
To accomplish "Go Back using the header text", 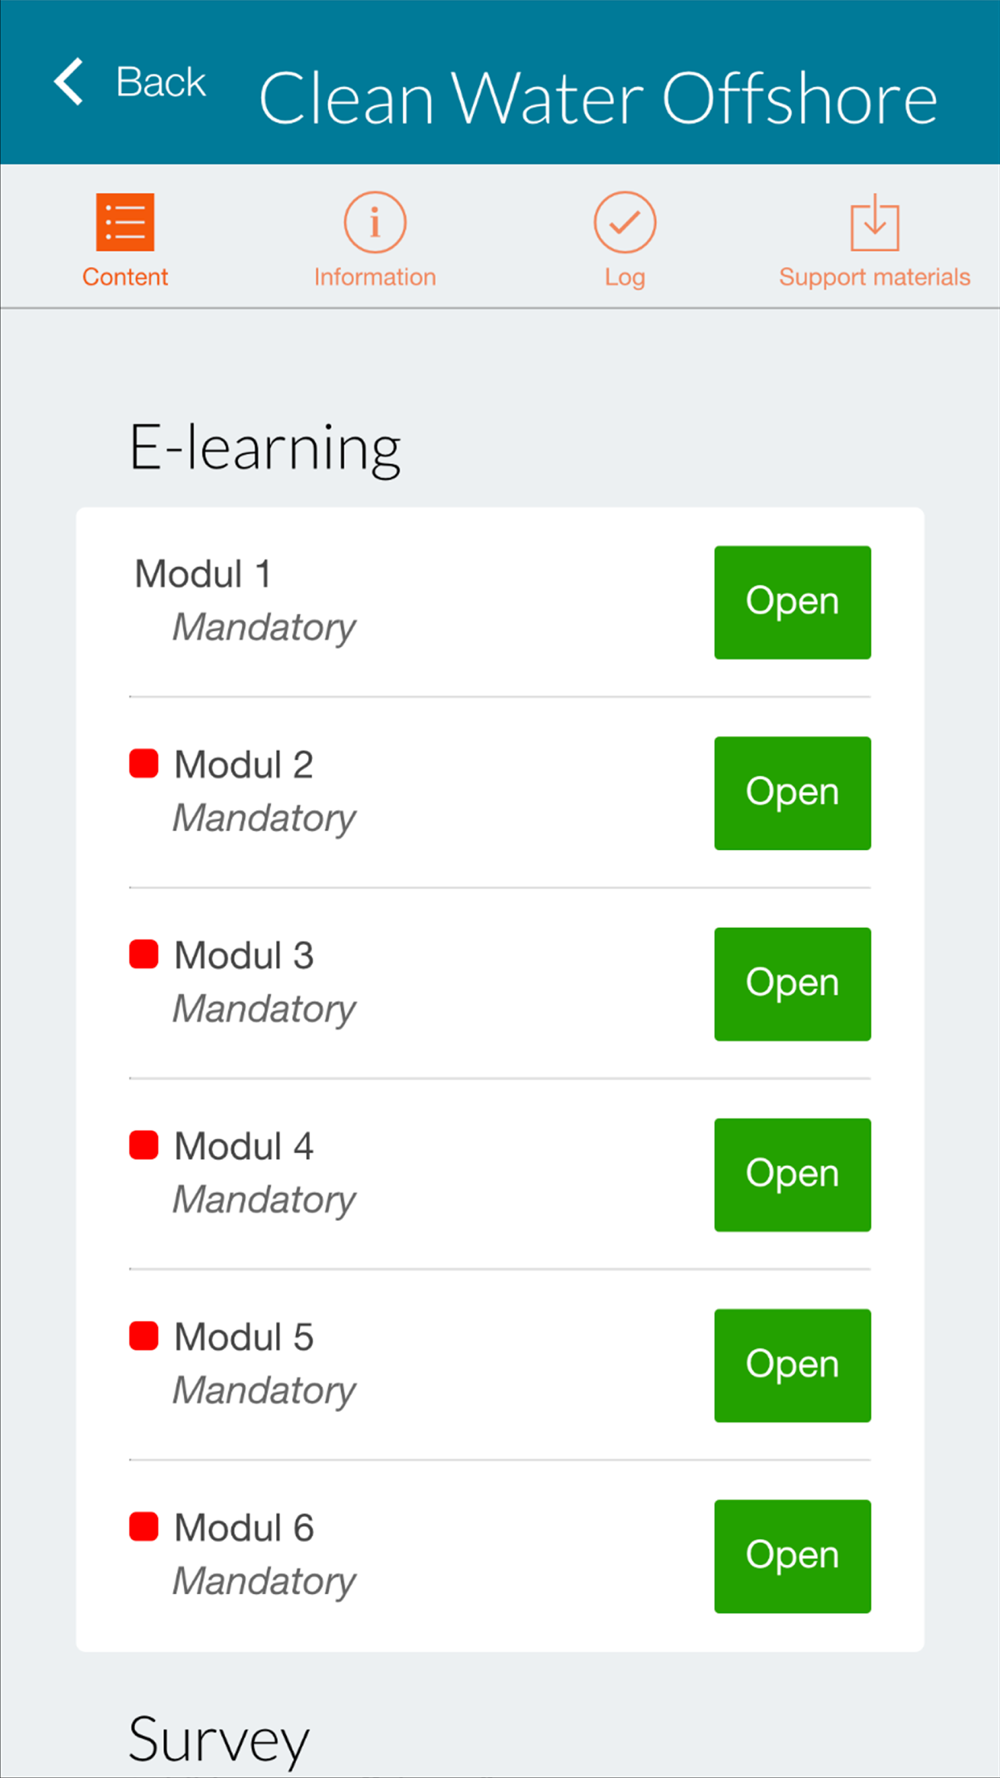I will (160, 82).
